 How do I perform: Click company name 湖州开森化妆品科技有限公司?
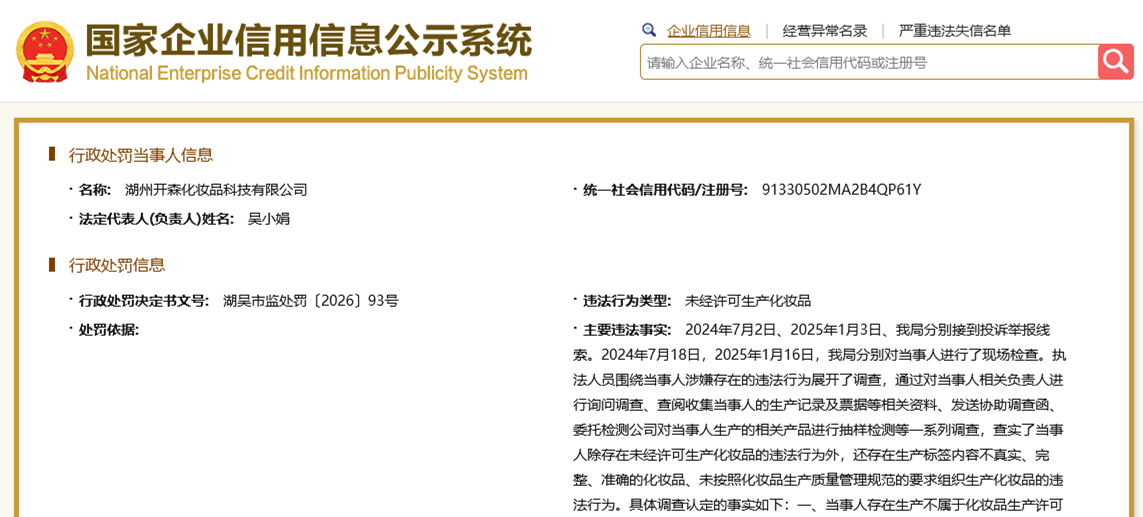216,190
